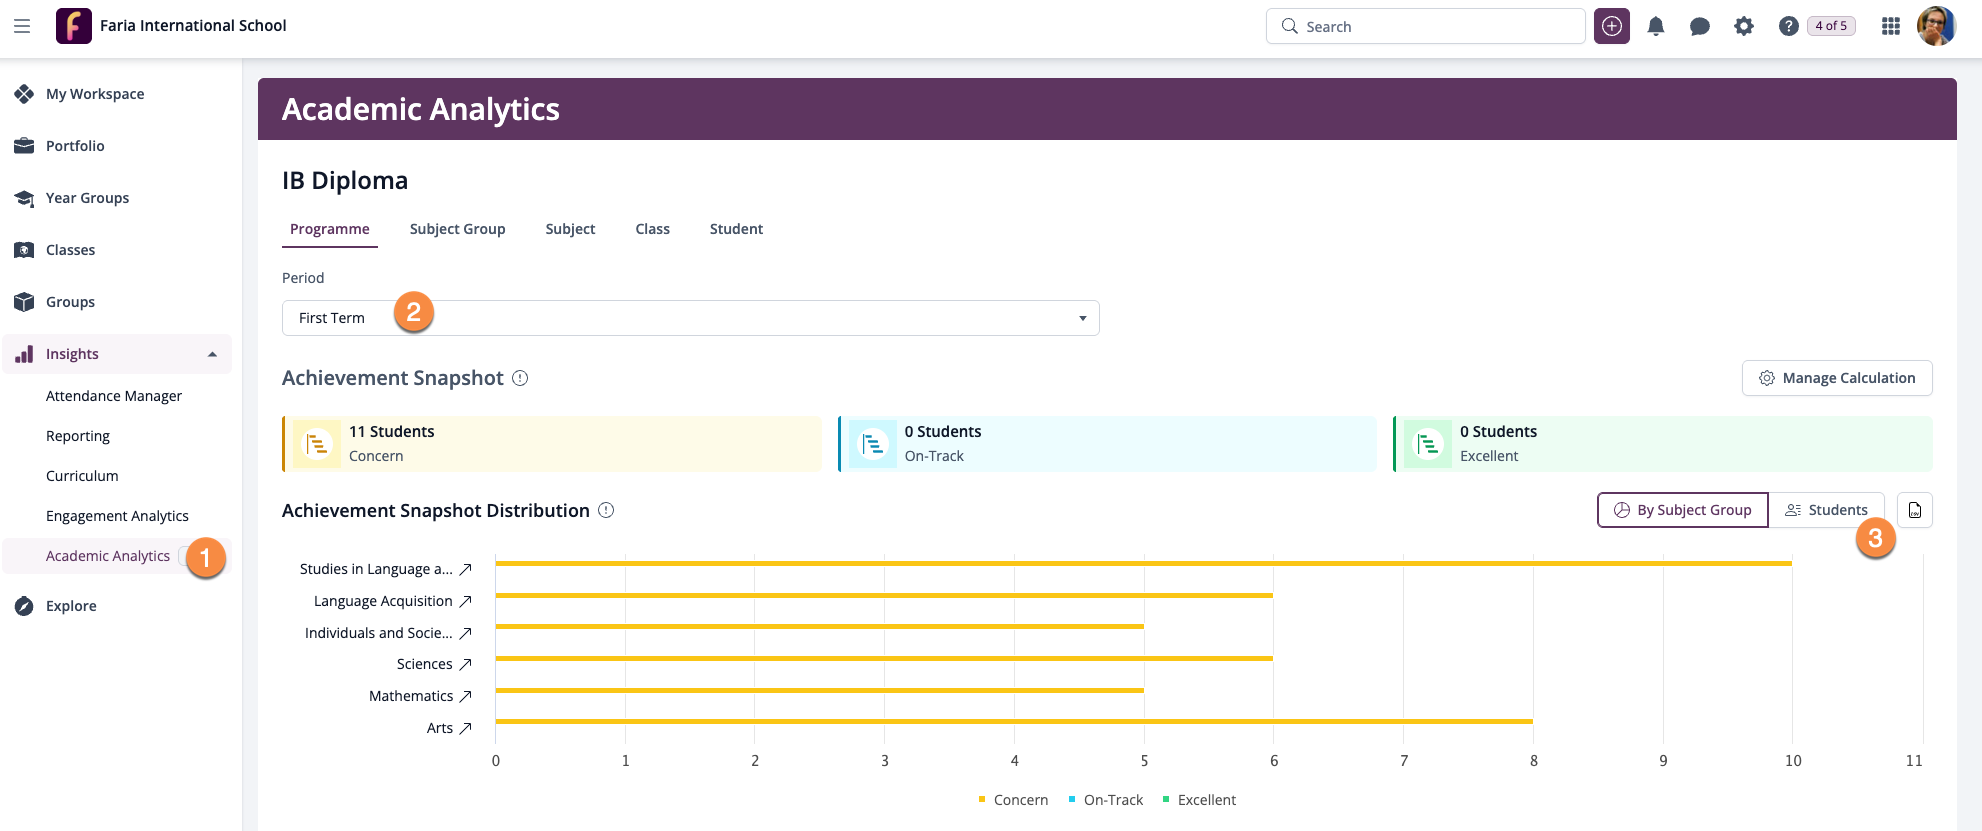Open Engagement Analytics in the sidebar
This screenshot has height=831, width=1982.
(117, 516)
